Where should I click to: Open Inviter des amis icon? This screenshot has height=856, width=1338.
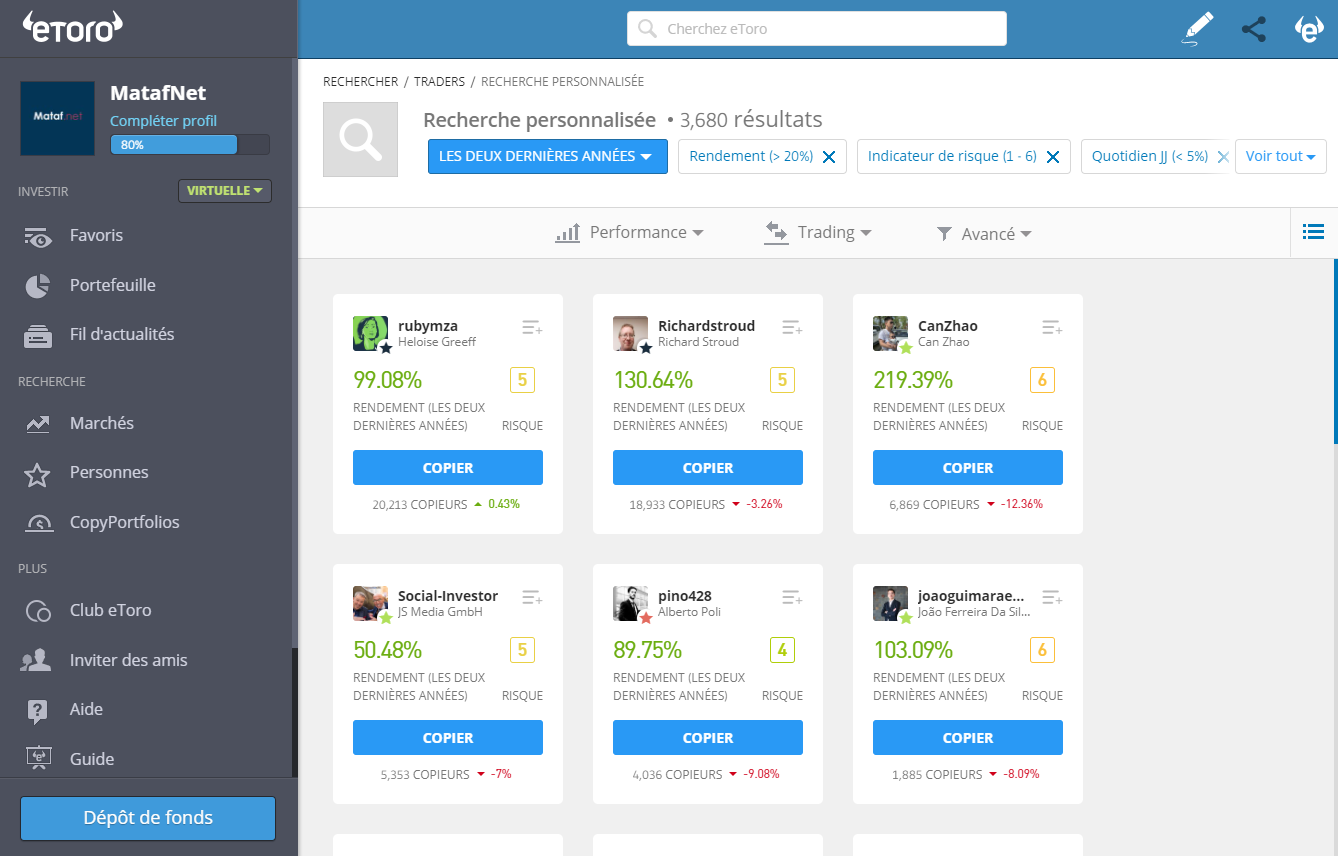pos(37,661)
